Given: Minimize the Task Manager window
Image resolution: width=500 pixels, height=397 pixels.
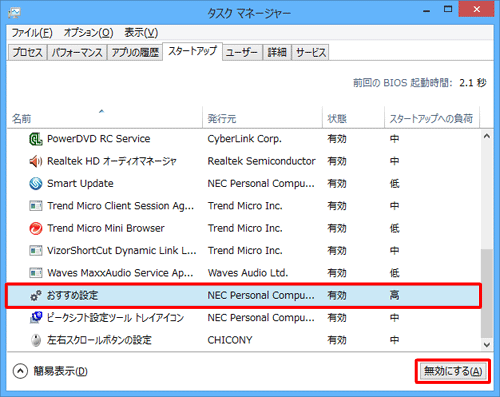Looking at the screenshot, I should (x=426, y=11).
